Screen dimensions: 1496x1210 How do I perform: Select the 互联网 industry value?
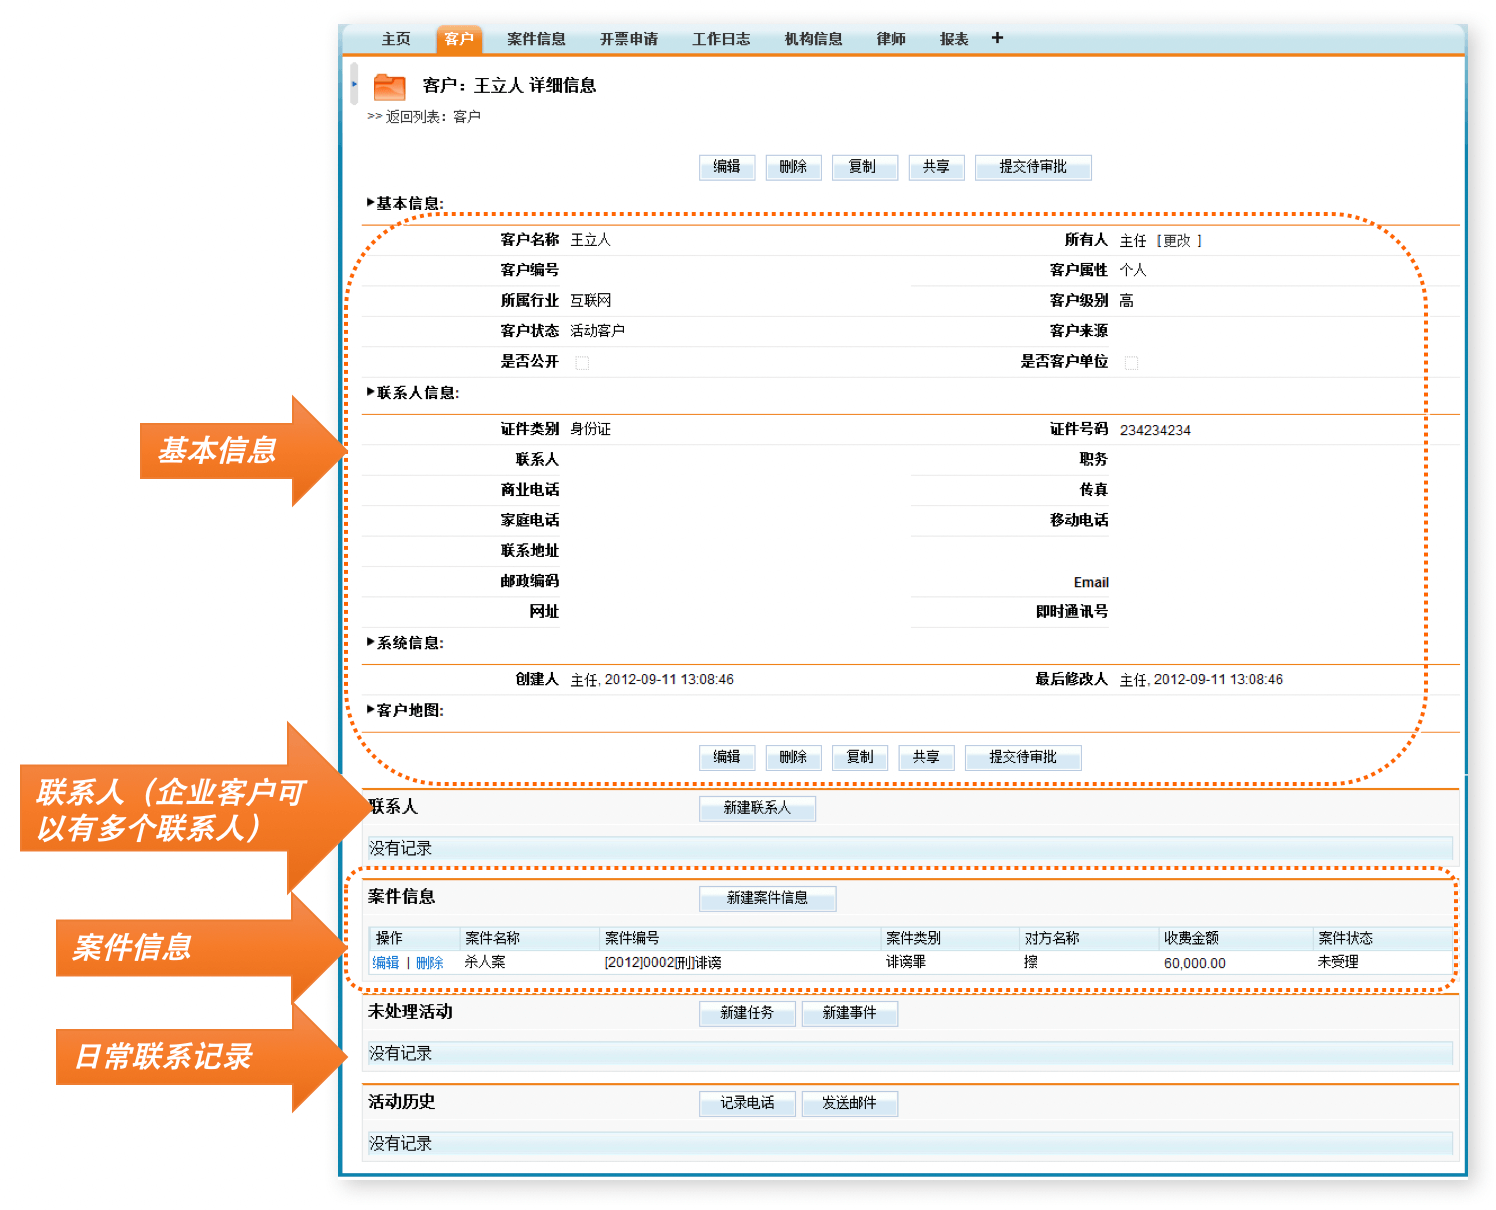point(591,301)
